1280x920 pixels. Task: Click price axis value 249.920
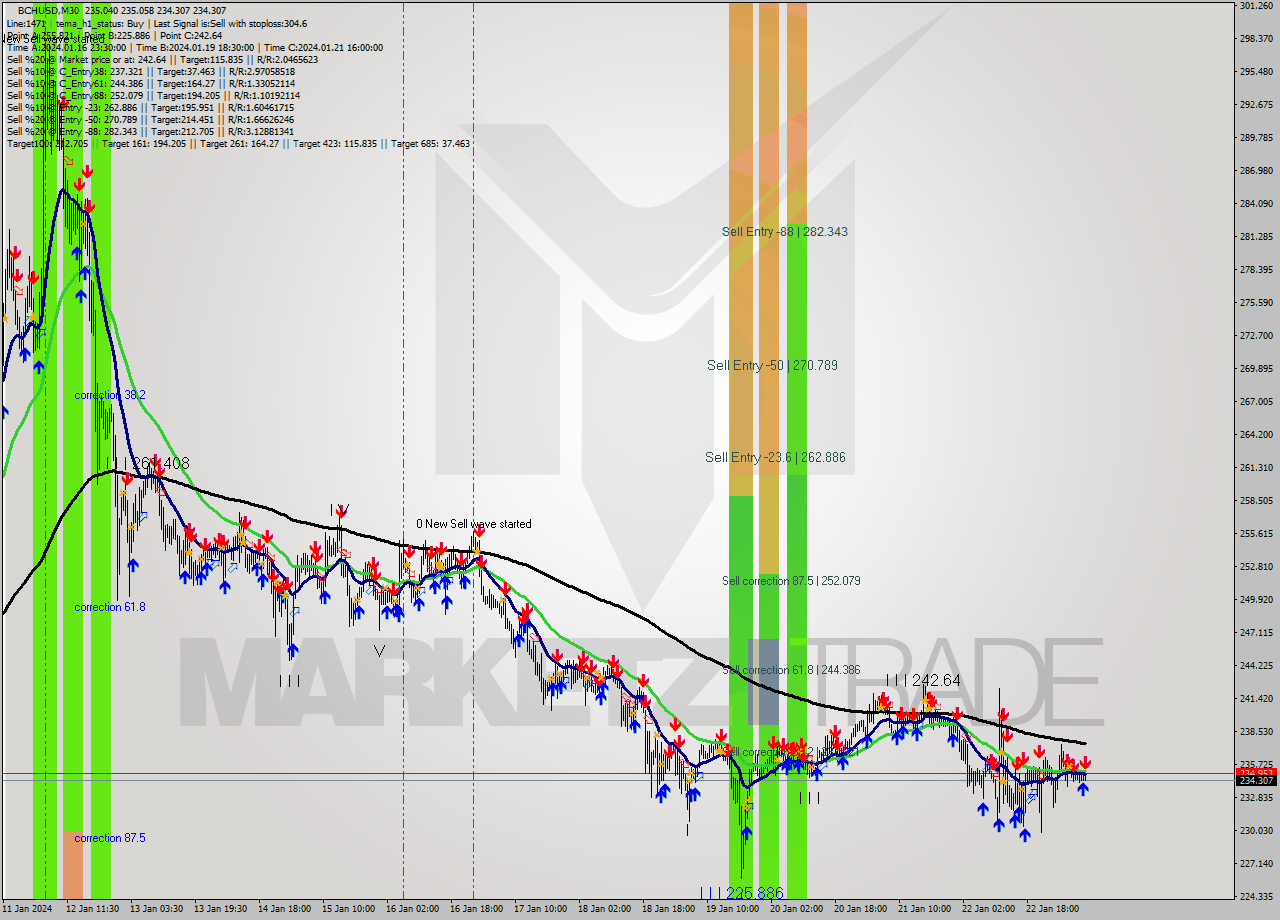click(1256, 599)
